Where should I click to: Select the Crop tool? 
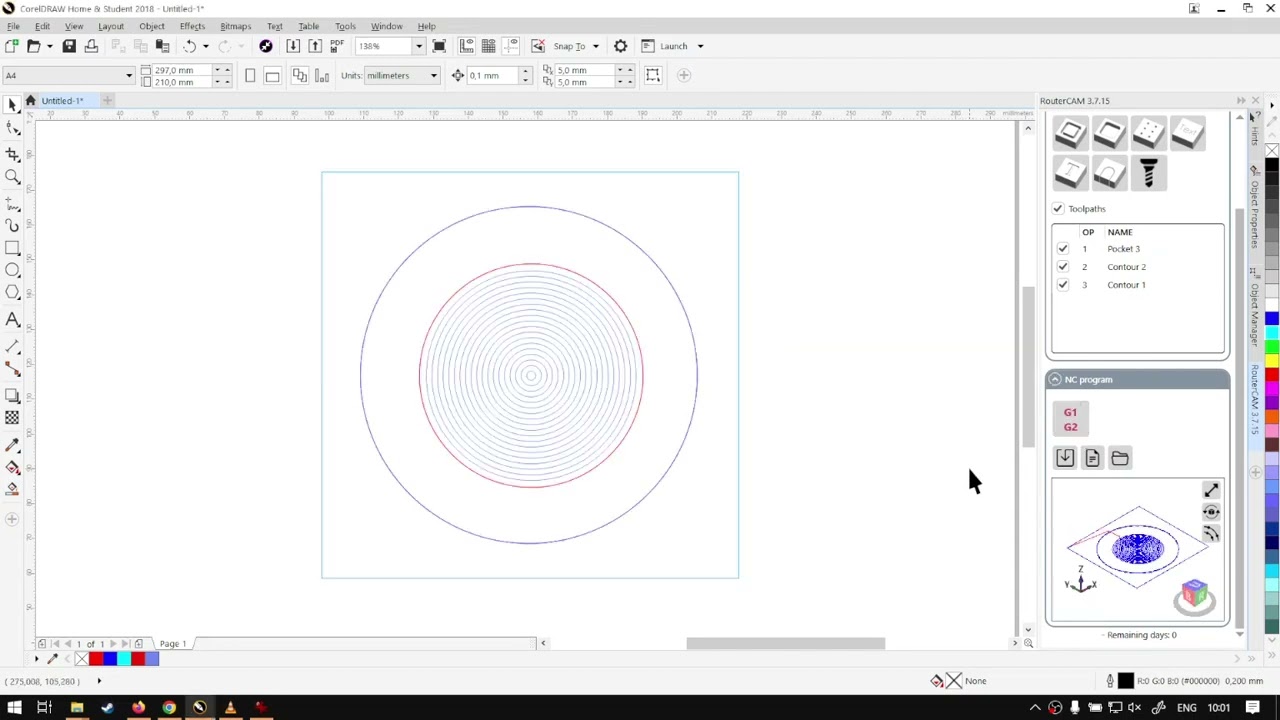(12, 153)
